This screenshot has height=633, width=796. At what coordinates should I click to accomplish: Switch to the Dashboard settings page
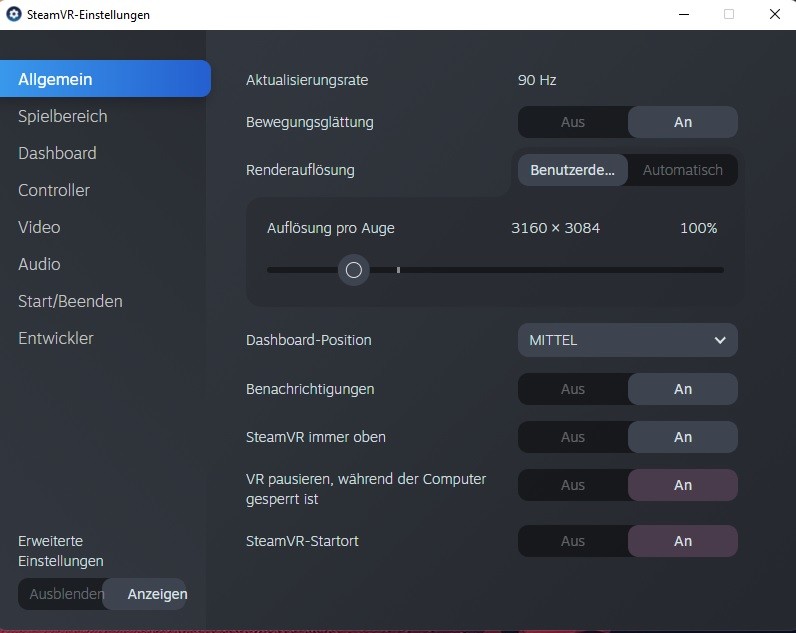(x=57, y=153)
